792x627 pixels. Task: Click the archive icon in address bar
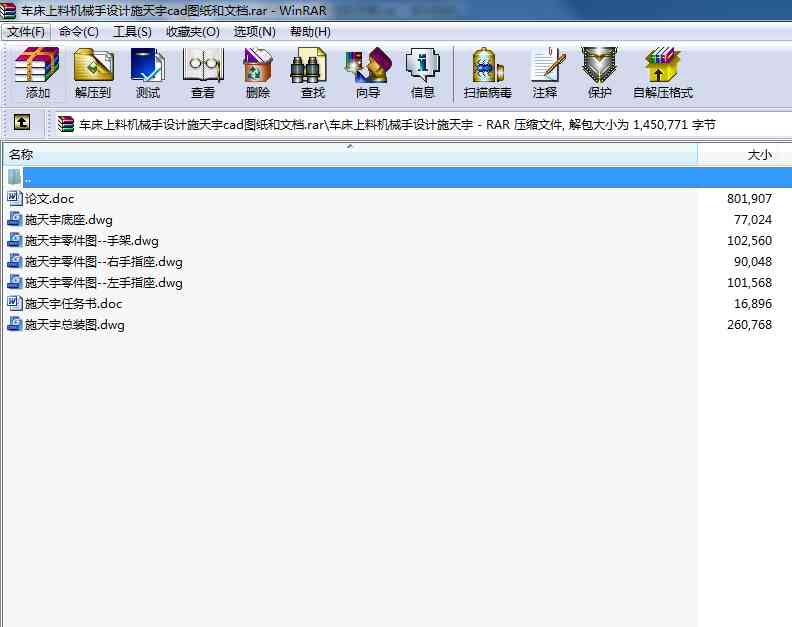tap(66, 124)
